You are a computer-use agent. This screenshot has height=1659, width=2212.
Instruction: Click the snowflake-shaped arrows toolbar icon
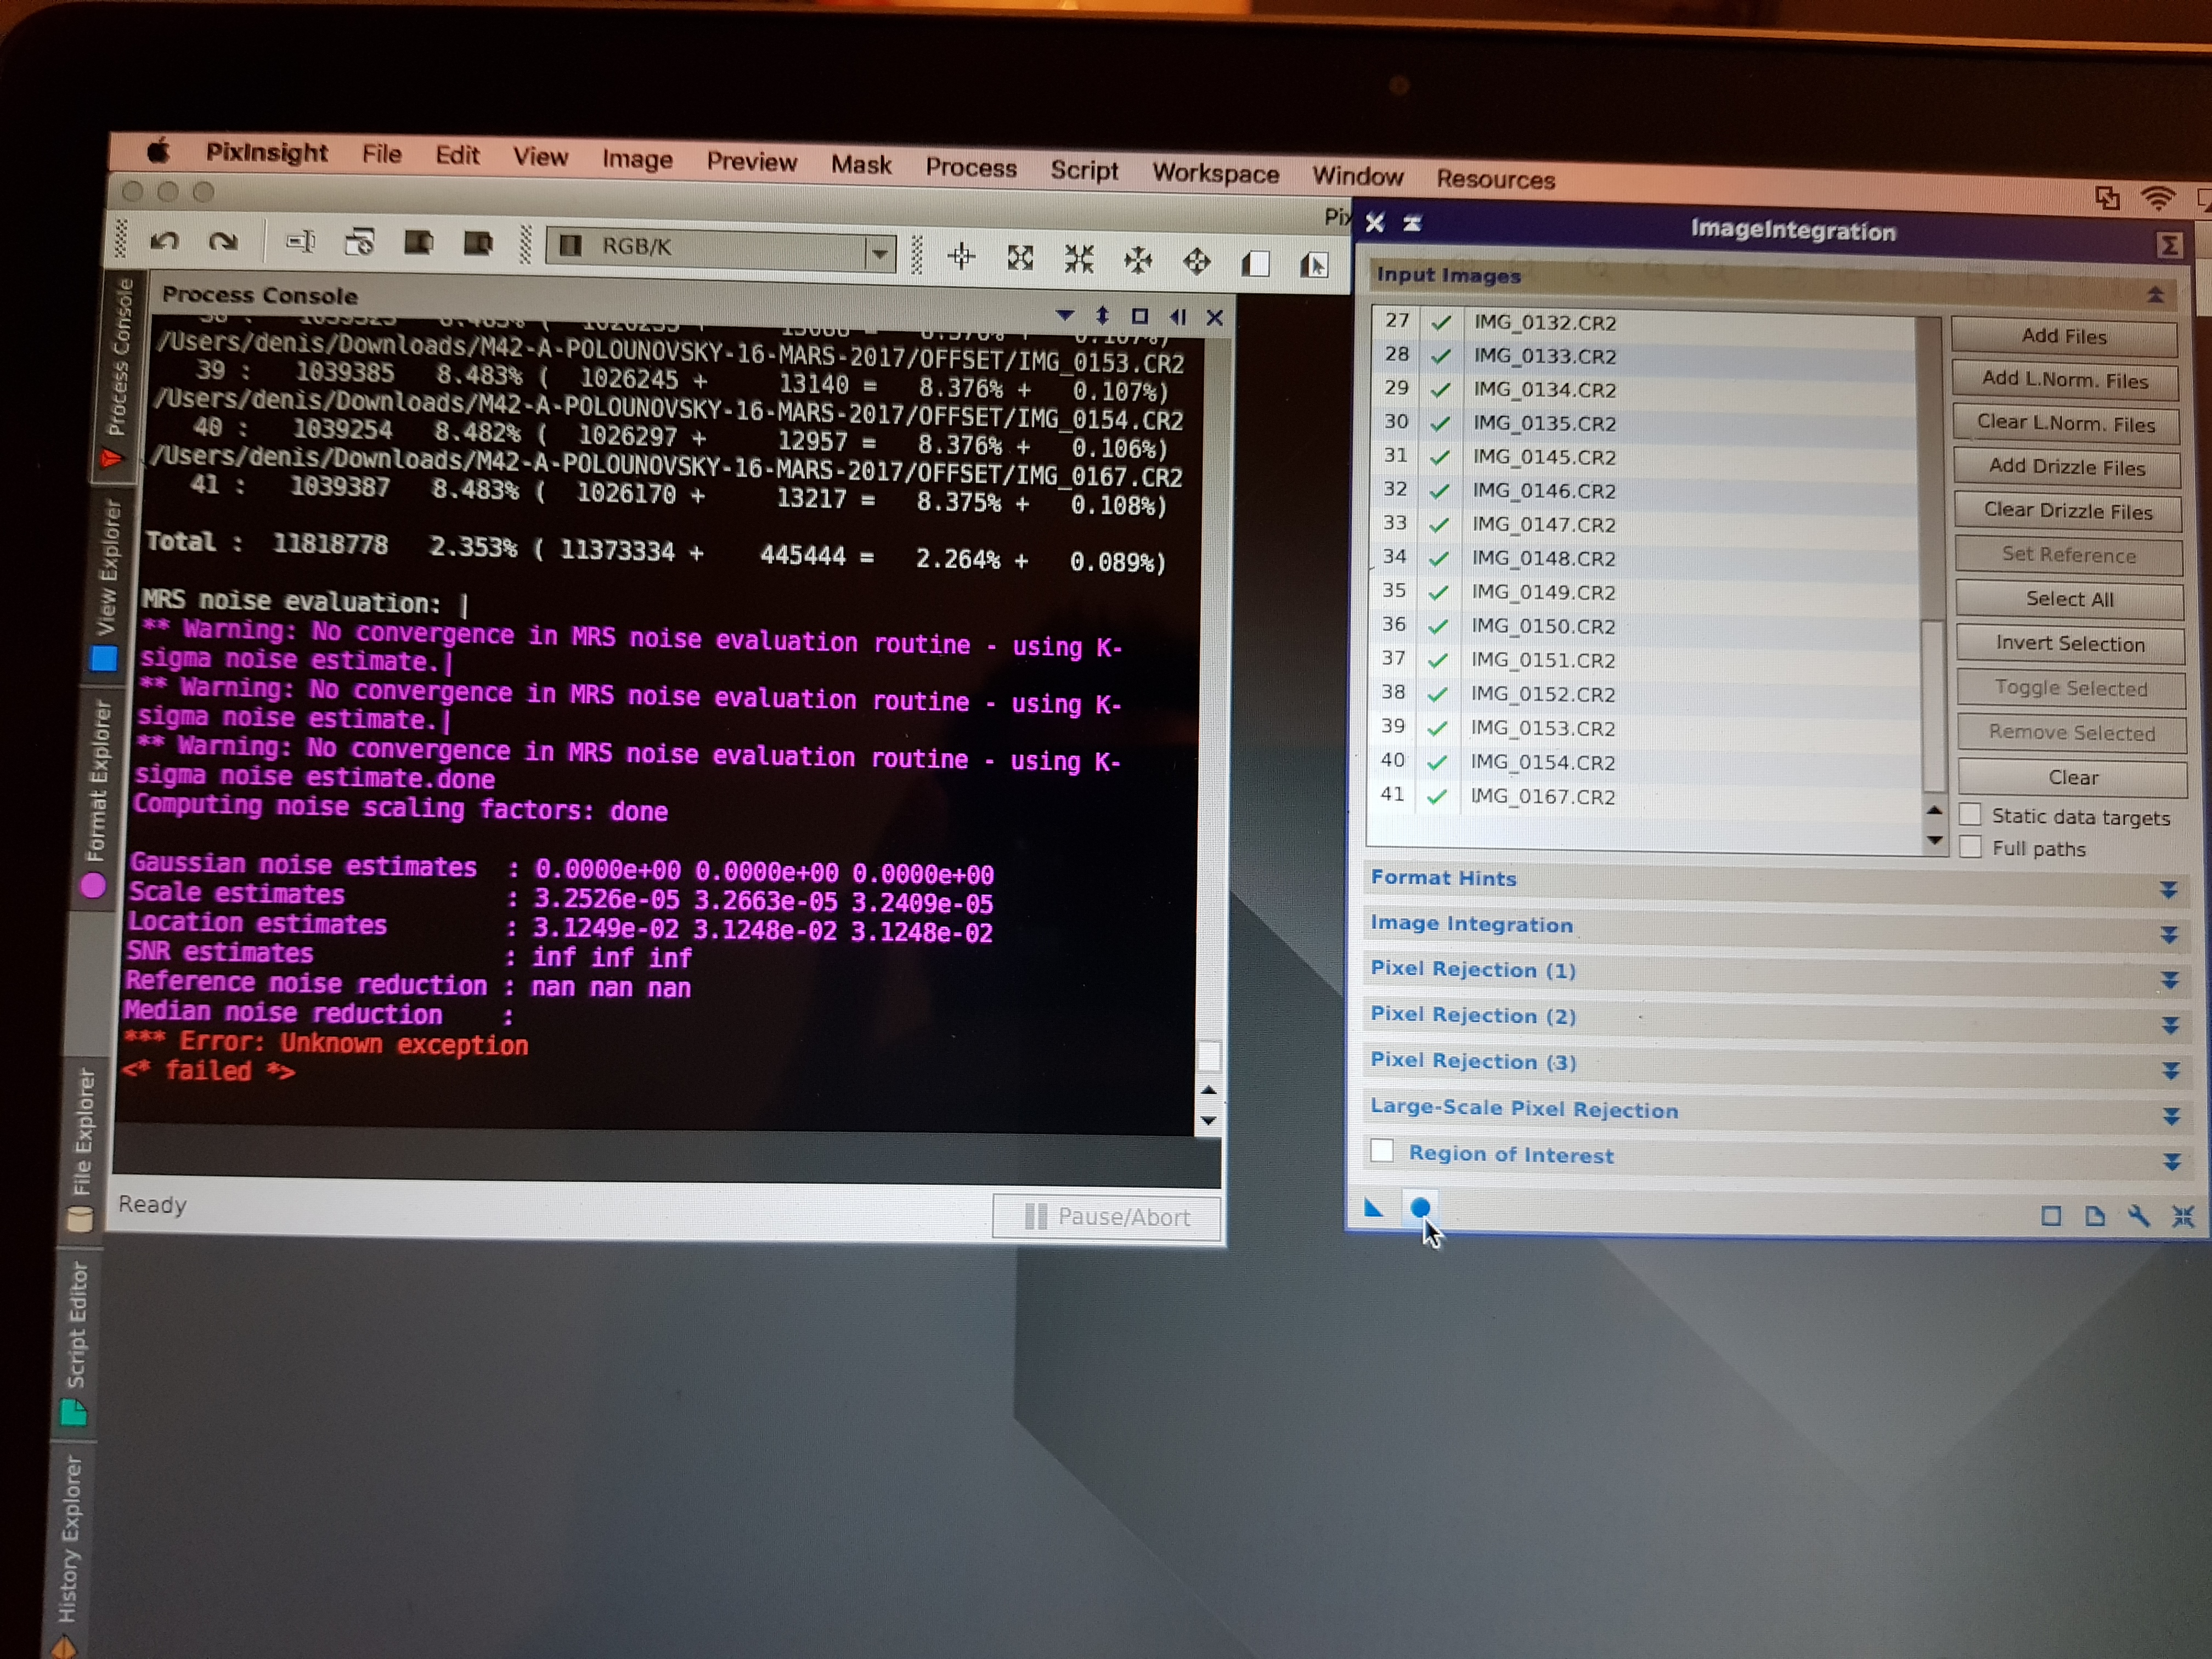(1138, 261)
